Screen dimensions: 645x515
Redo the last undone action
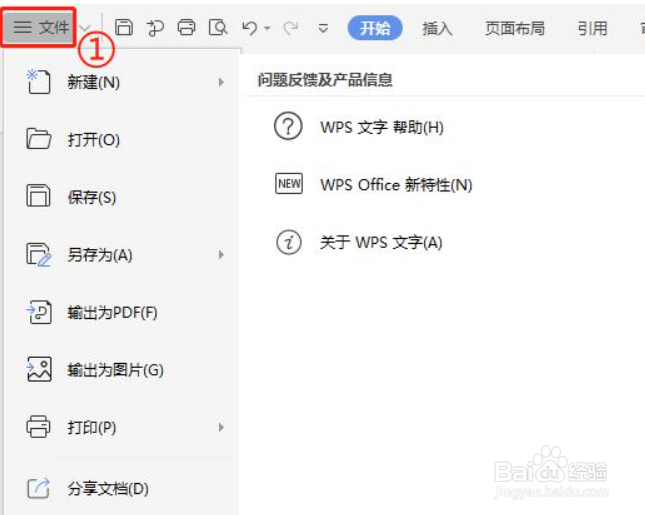pos(291,28)
